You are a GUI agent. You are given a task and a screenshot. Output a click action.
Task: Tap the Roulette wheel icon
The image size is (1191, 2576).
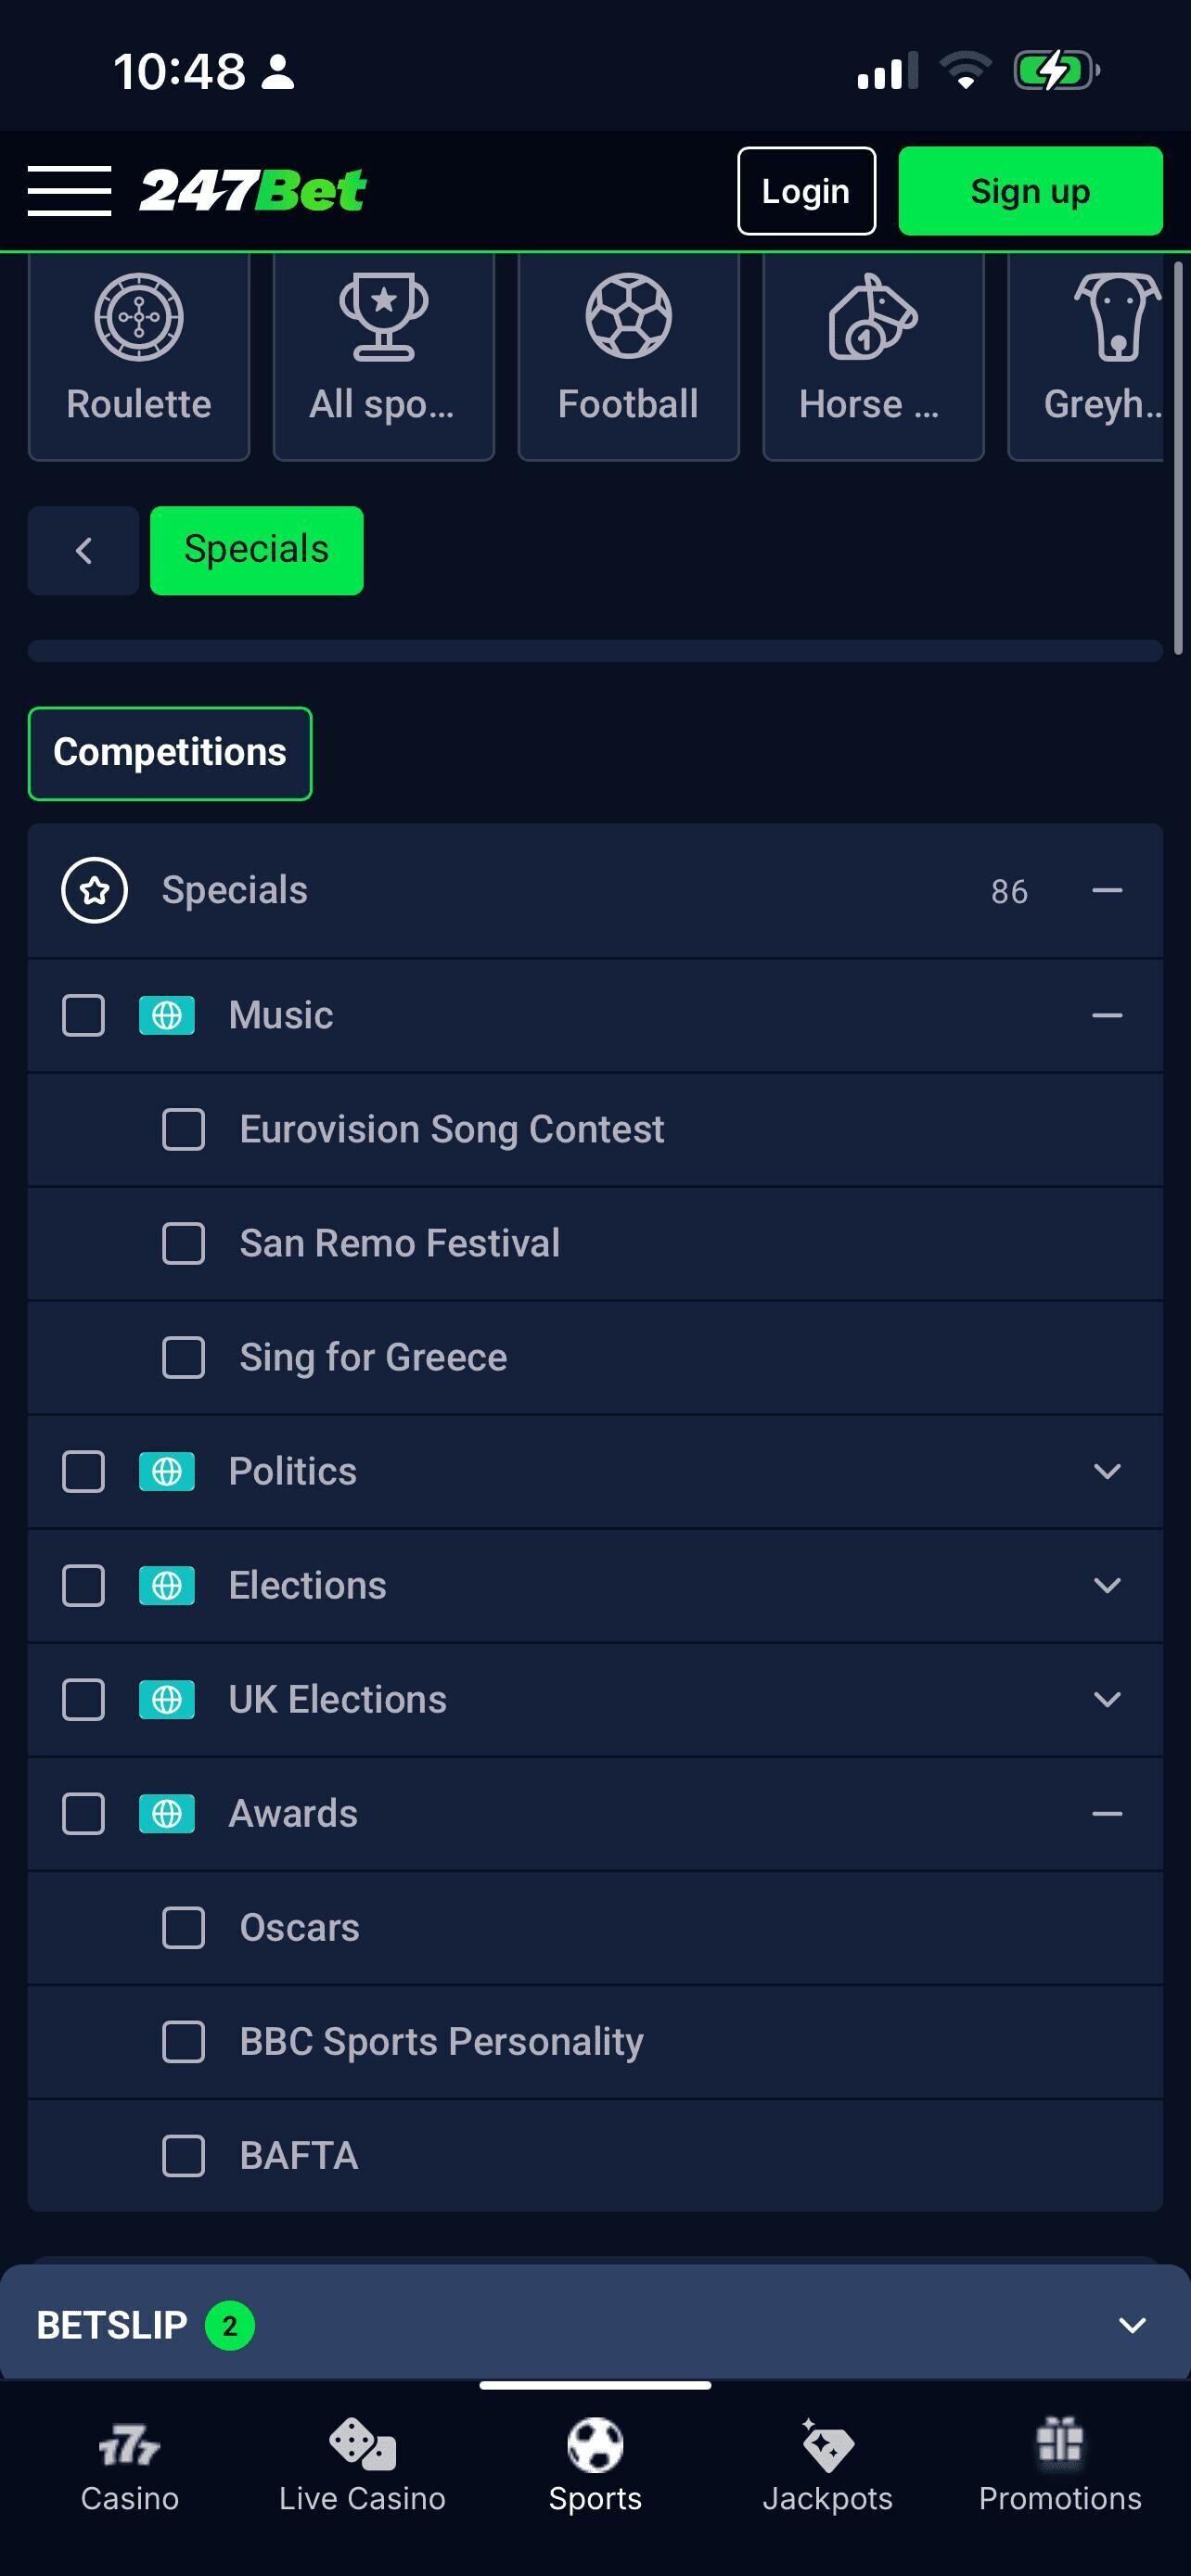coord(139,317)
